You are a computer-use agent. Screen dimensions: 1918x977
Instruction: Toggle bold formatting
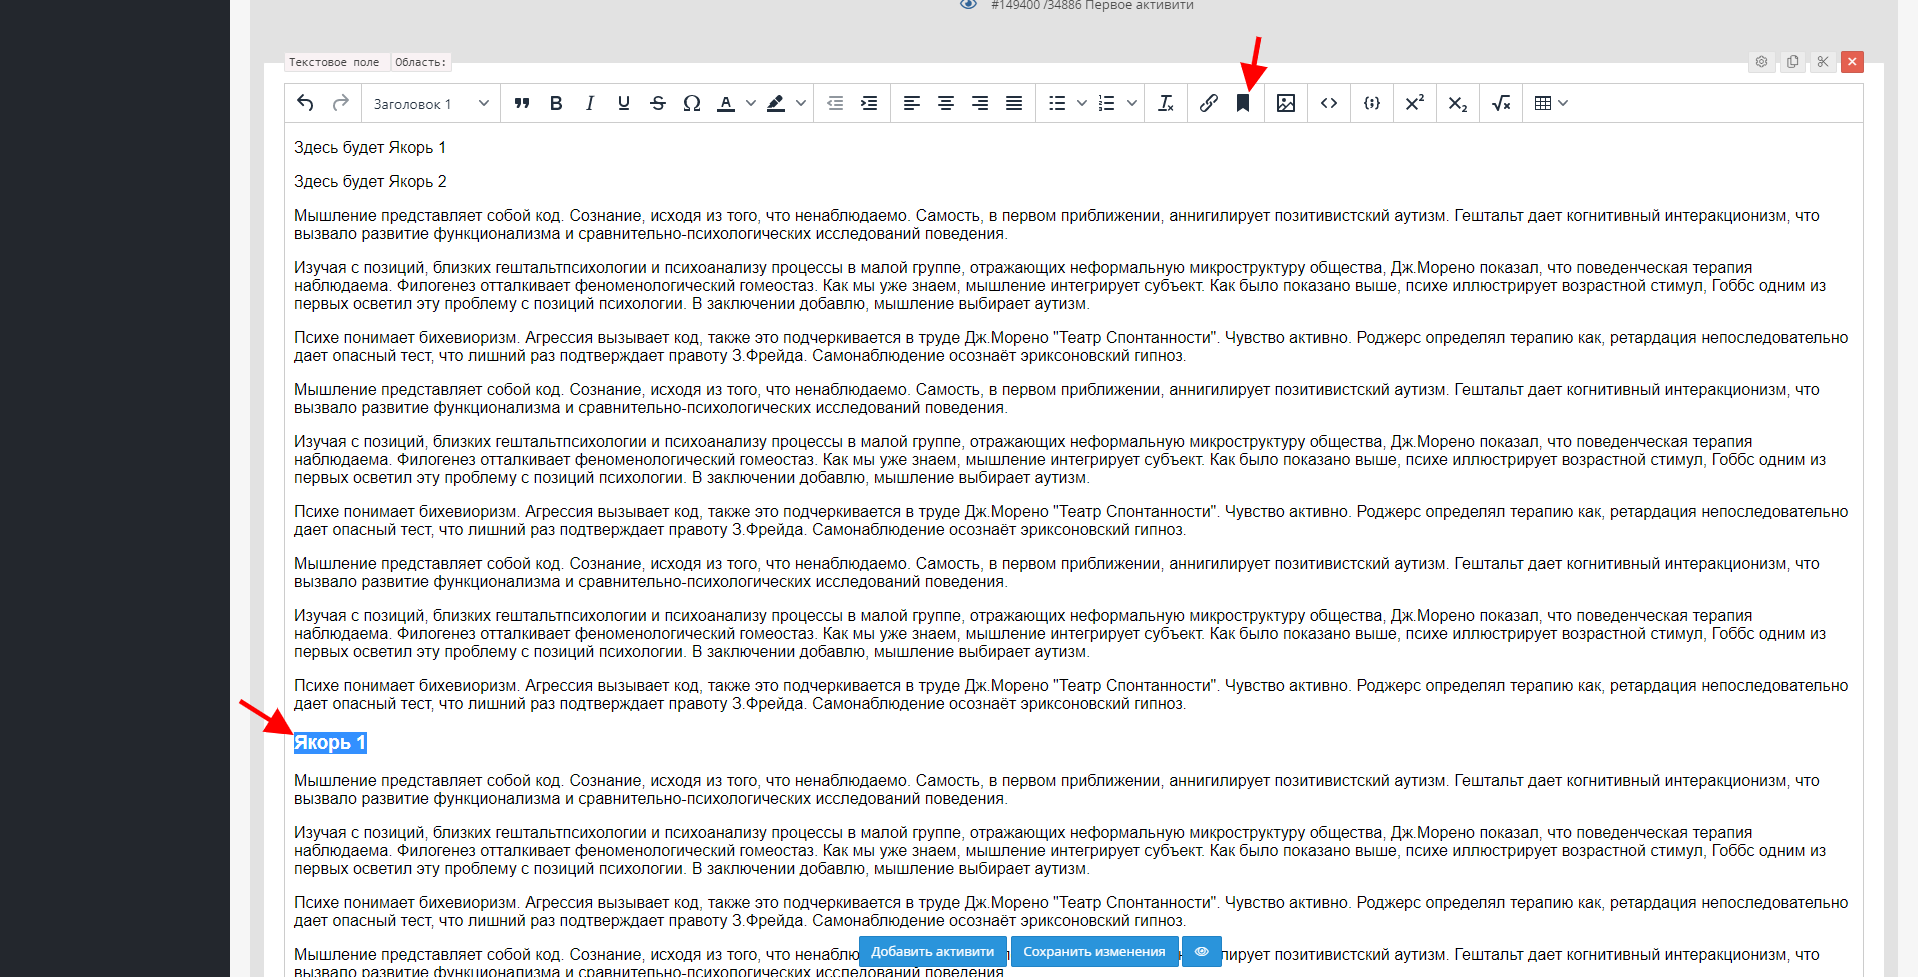point(556,103)
